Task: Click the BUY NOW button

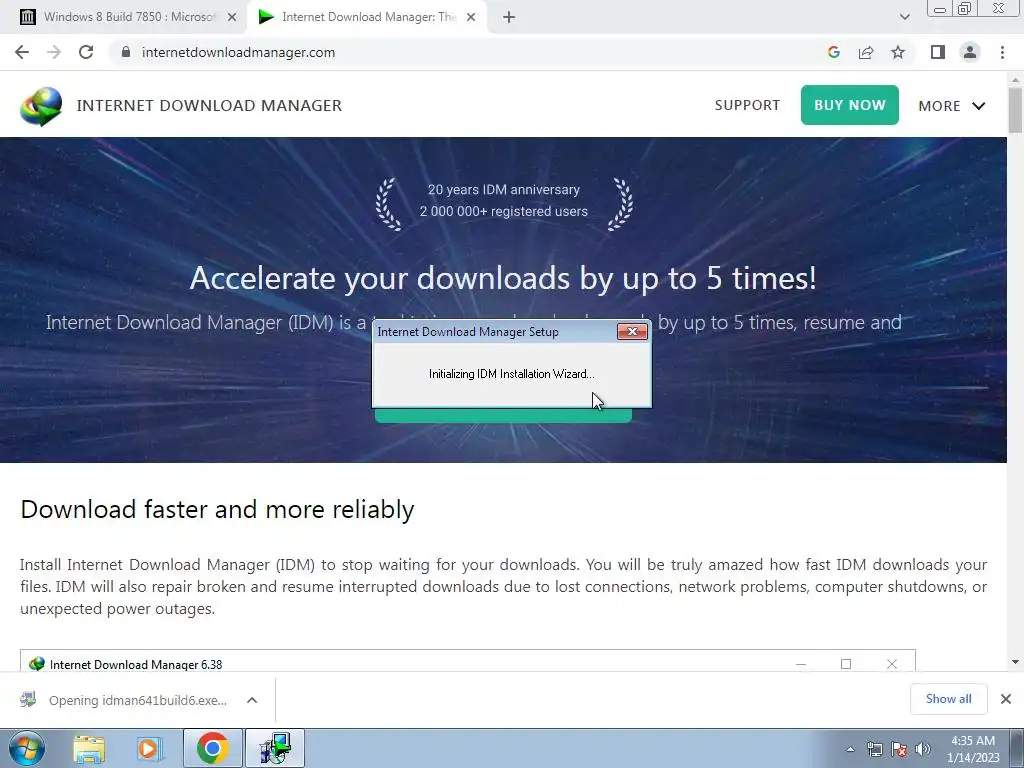Action: [850, 105]
